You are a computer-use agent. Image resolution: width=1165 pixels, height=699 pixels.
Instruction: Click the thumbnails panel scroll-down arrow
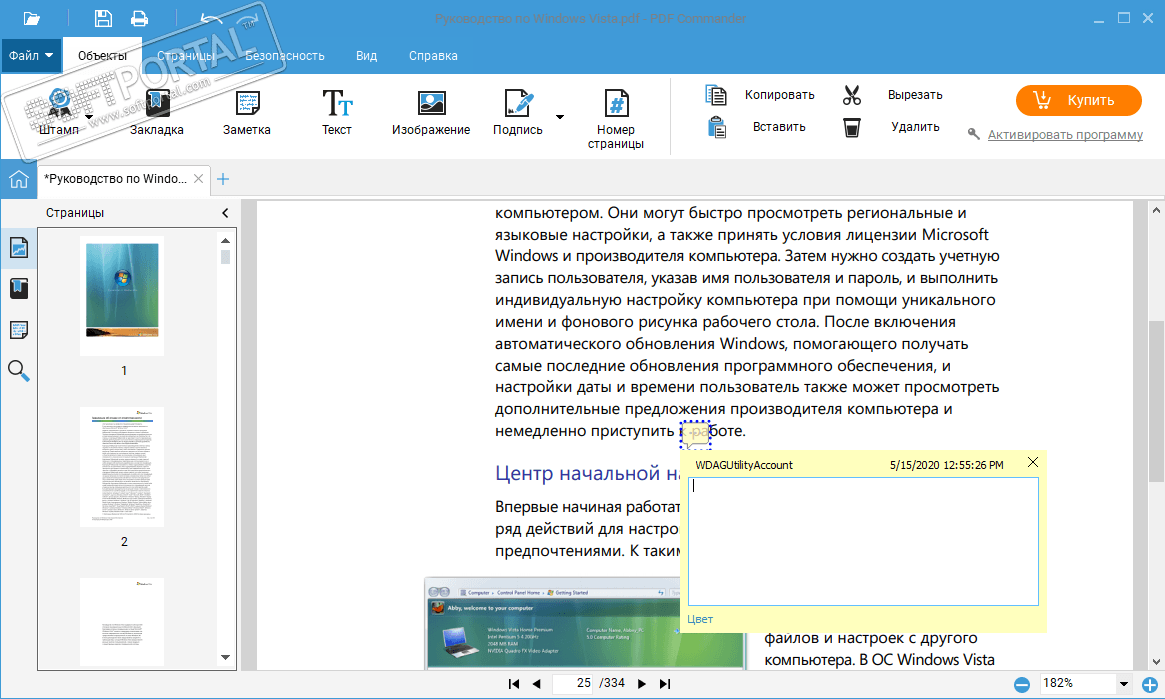click(225, 657)
